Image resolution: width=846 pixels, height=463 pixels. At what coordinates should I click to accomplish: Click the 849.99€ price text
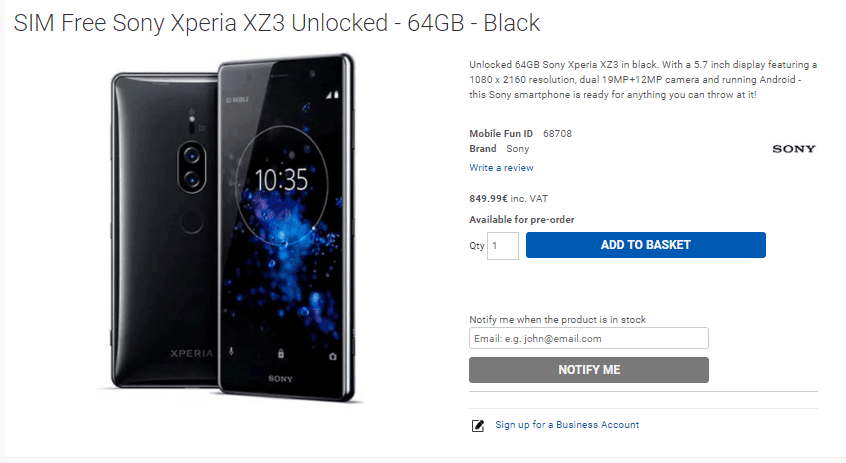pyautogui.click(x=488, y=199)
